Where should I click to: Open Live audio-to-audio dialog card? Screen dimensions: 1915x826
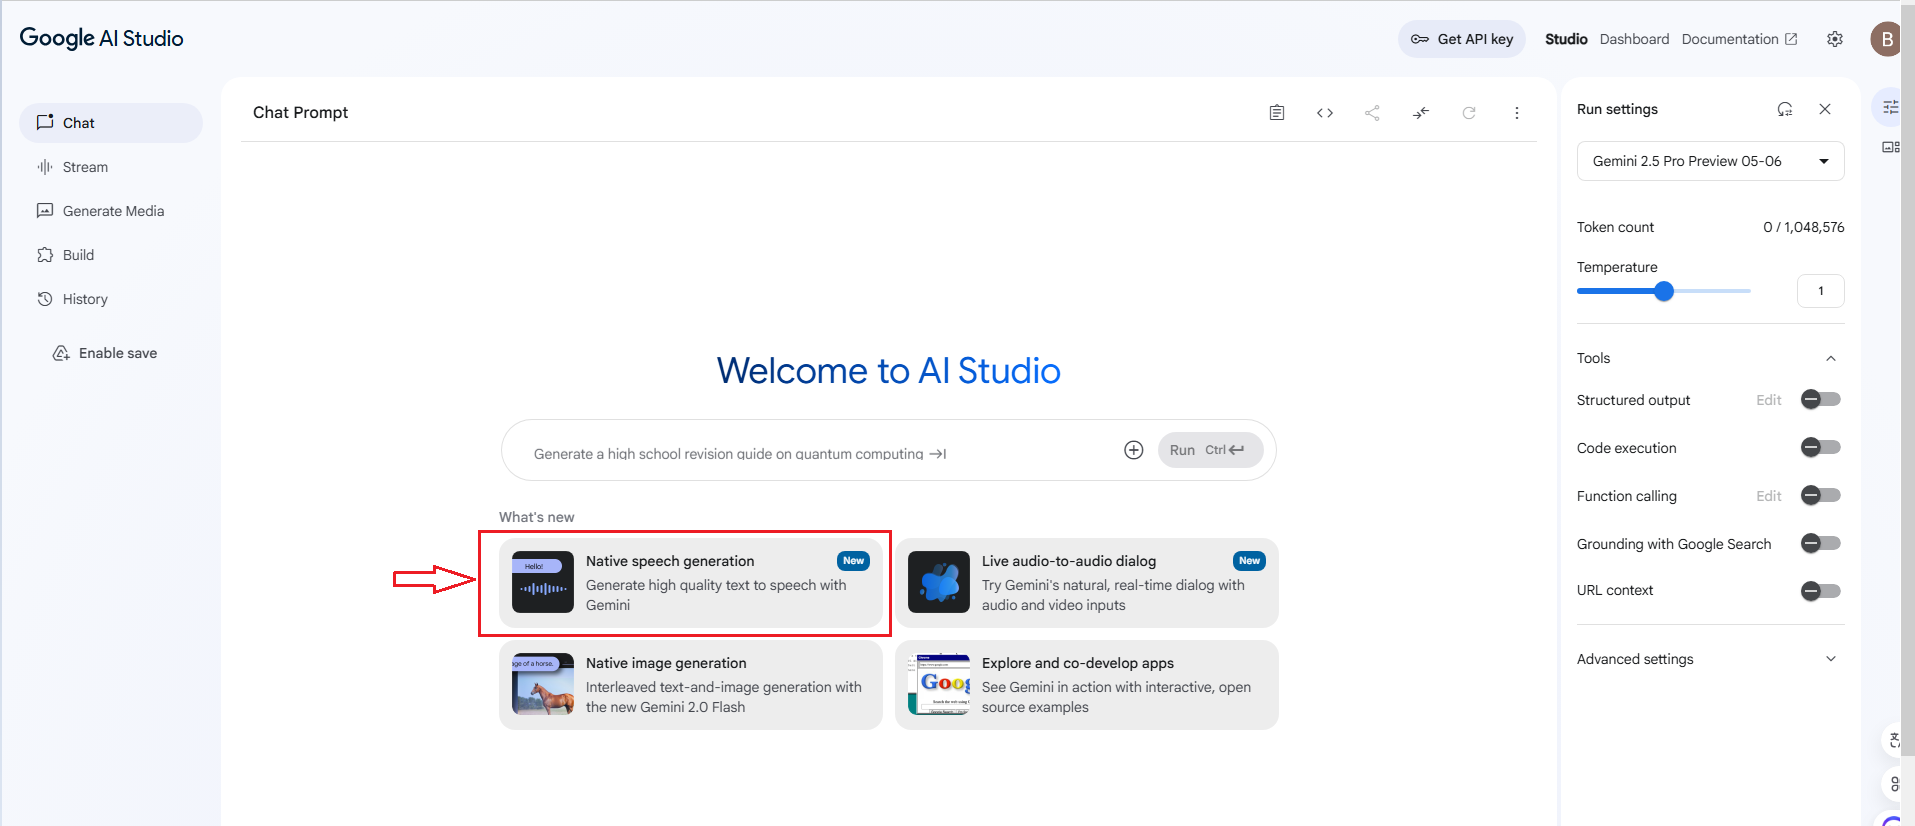coord(1087,583)
